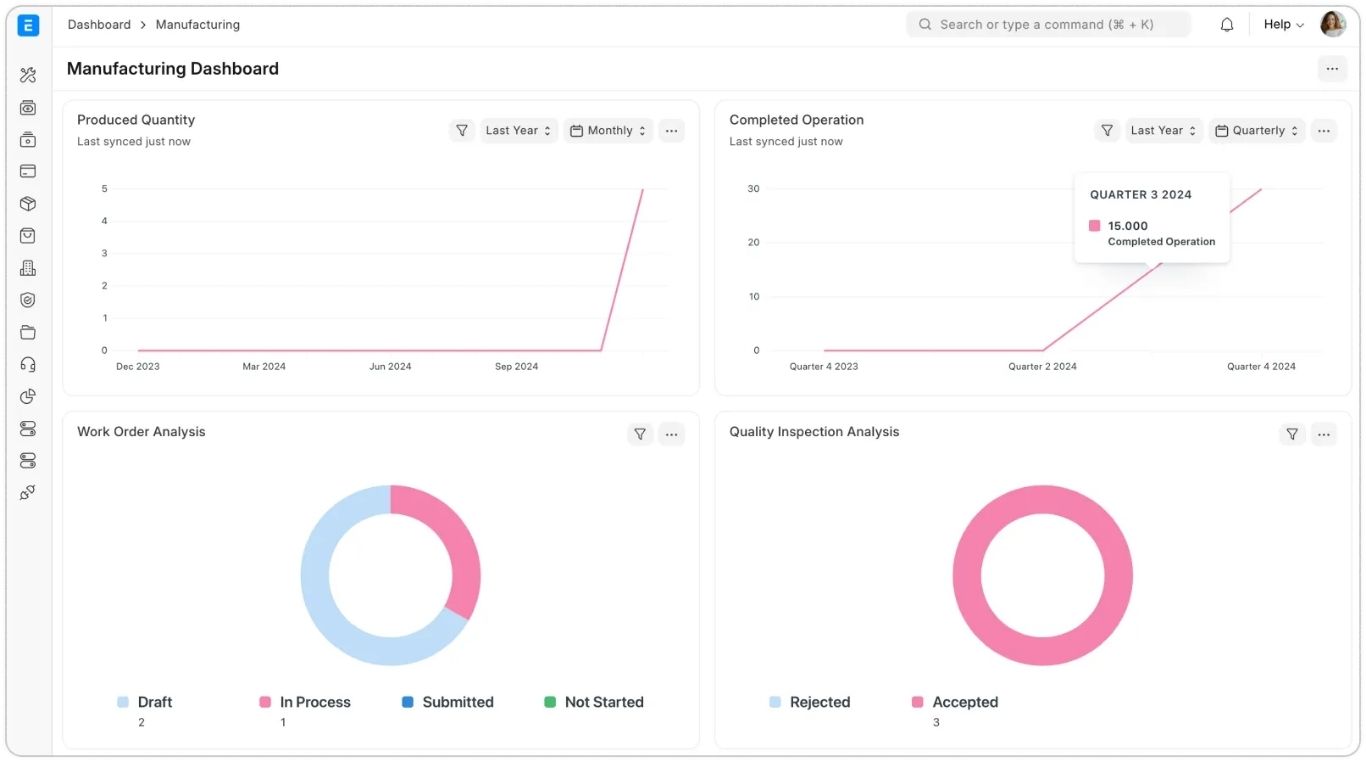This screenshot has width=1366, height=768.
Task: Click the pie chart sidebar icon
Action: 28,397
